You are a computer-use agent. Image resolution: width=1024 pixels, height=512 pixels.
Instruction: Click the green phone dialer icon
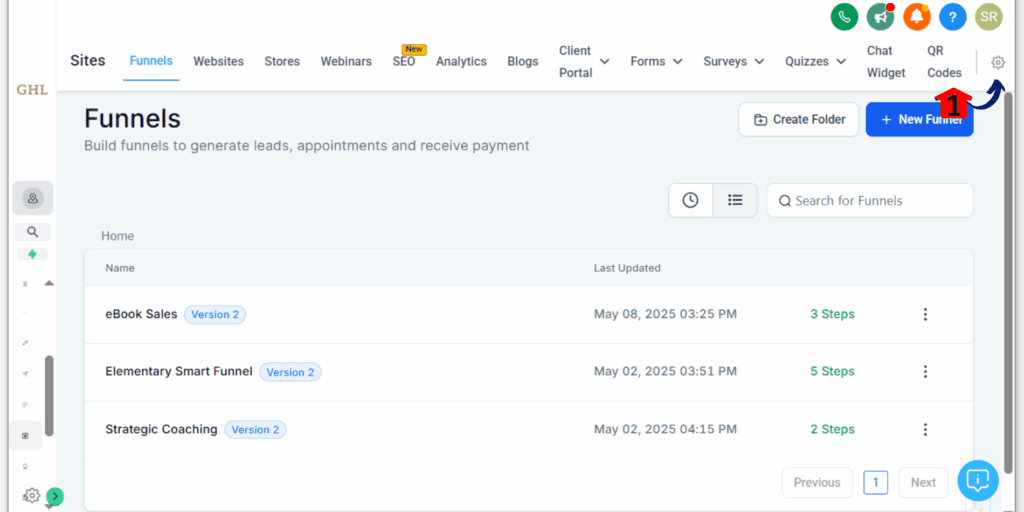pyautogui.click(x=844, y=17)
